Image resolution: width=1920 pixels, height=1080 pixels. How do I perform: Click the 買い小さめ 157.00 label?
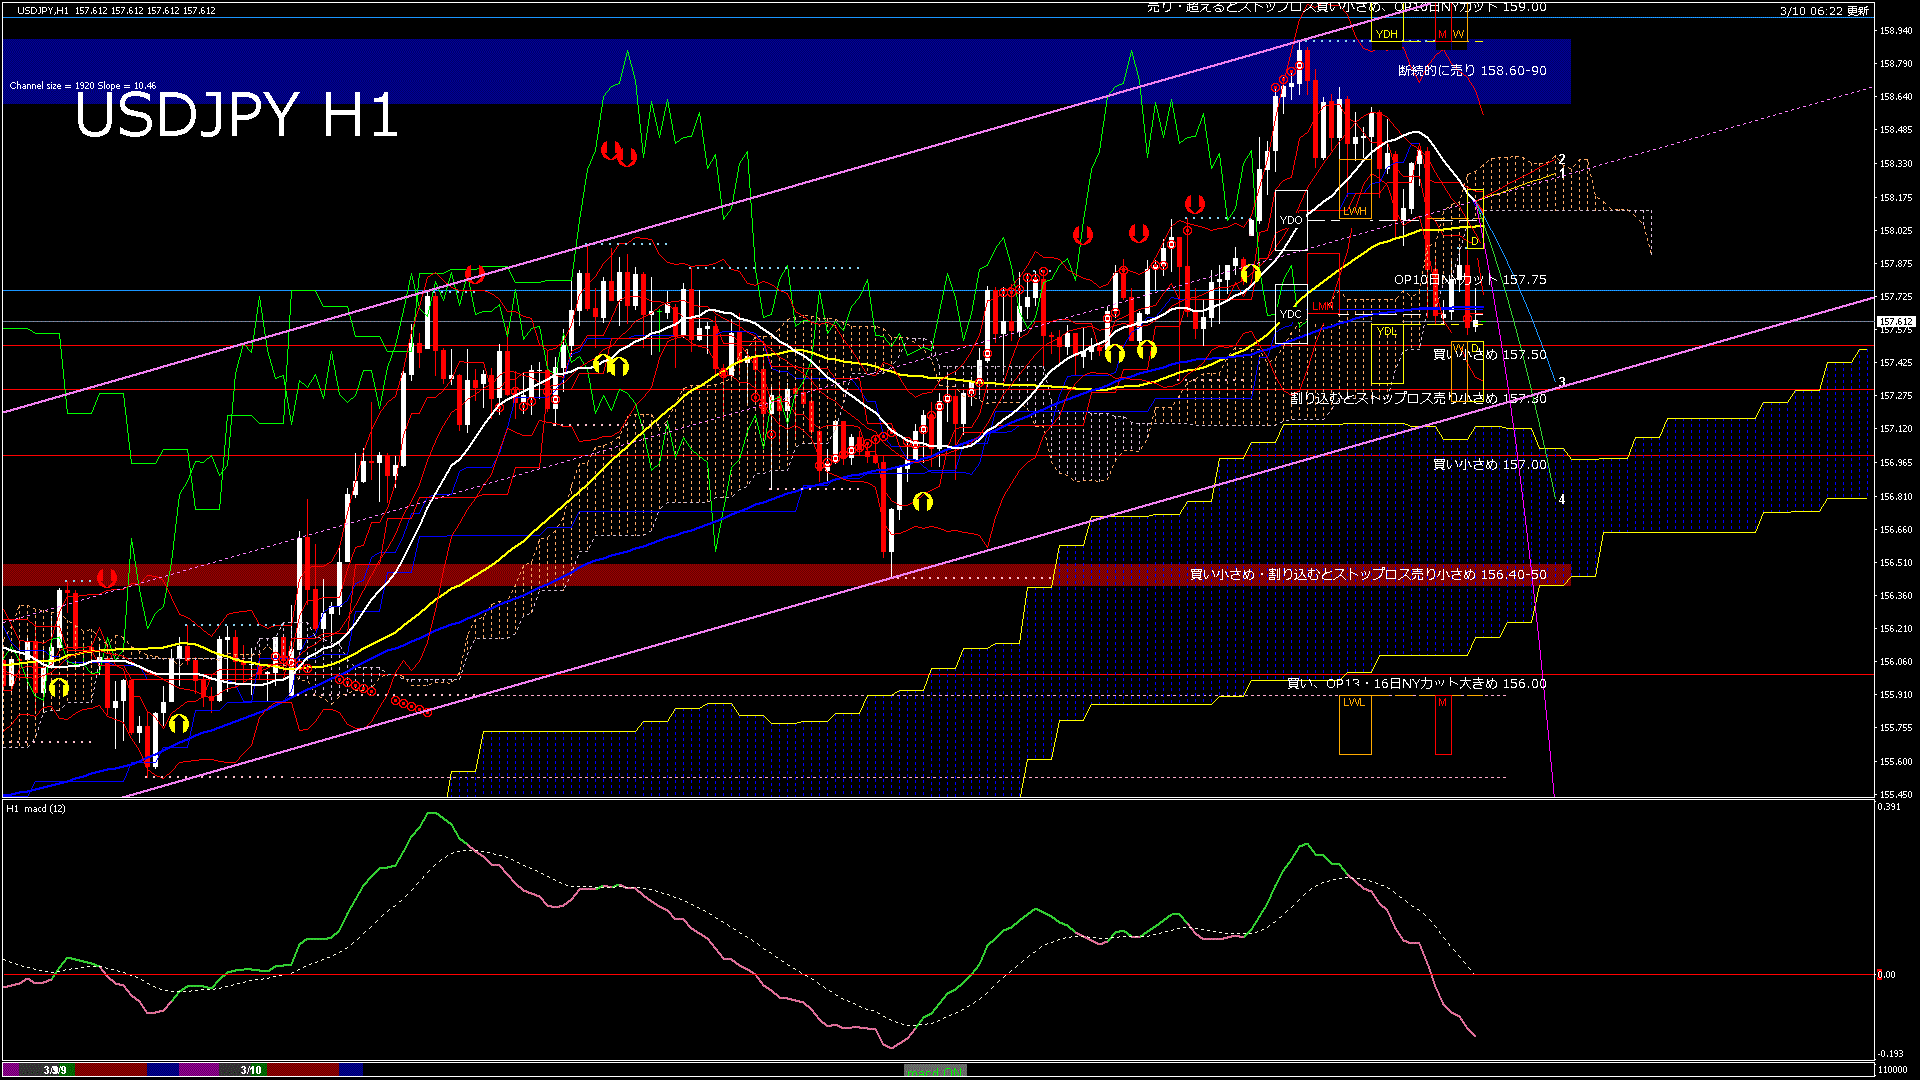(1489, 465)
